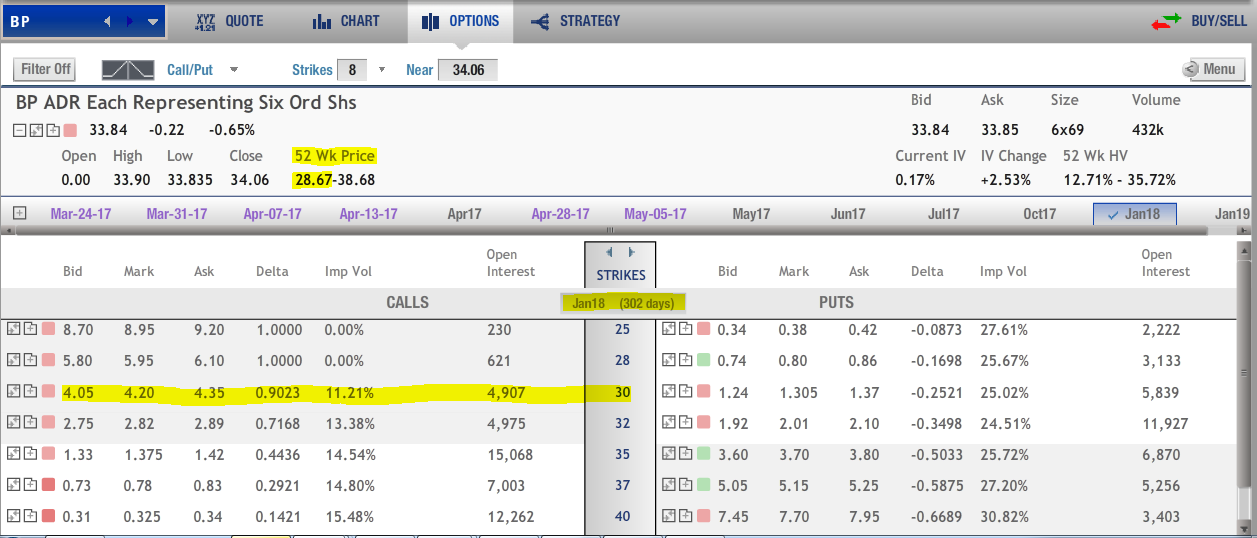The image size is (1257, 538).
Task: Click the chart icon for the 25 put
Action: (x=669, y=329)
